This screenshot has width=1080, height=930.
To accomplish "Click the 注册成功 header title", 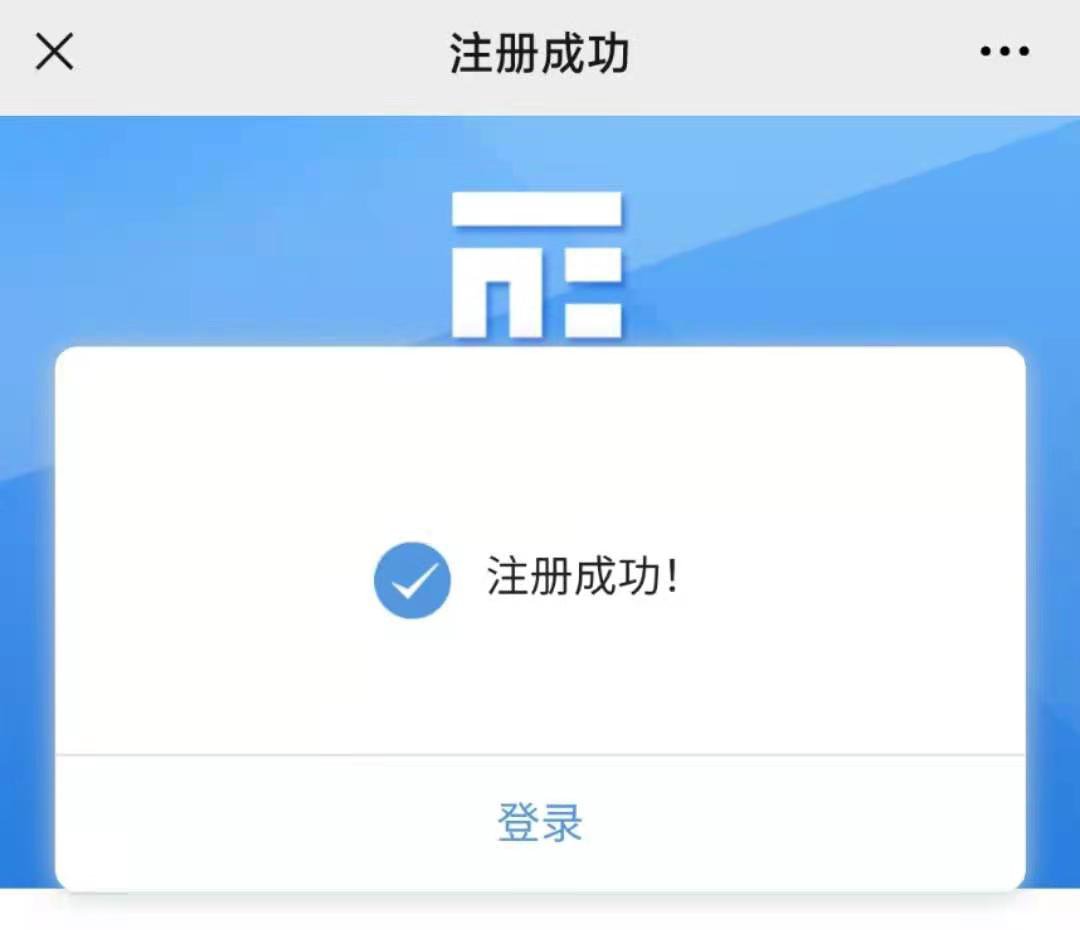I will pyautogui.click(x=539, y=54).
